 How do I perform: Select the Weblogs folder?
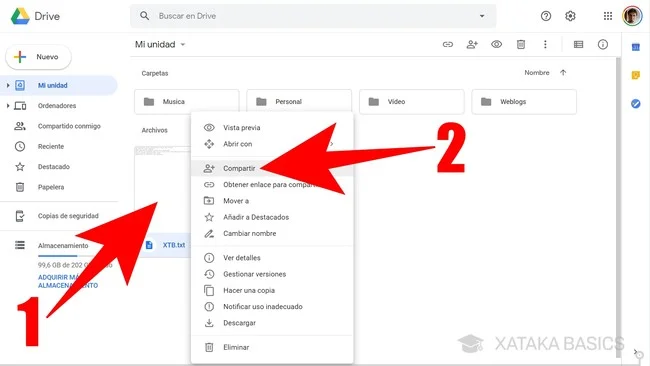click(x=524, y=102)
